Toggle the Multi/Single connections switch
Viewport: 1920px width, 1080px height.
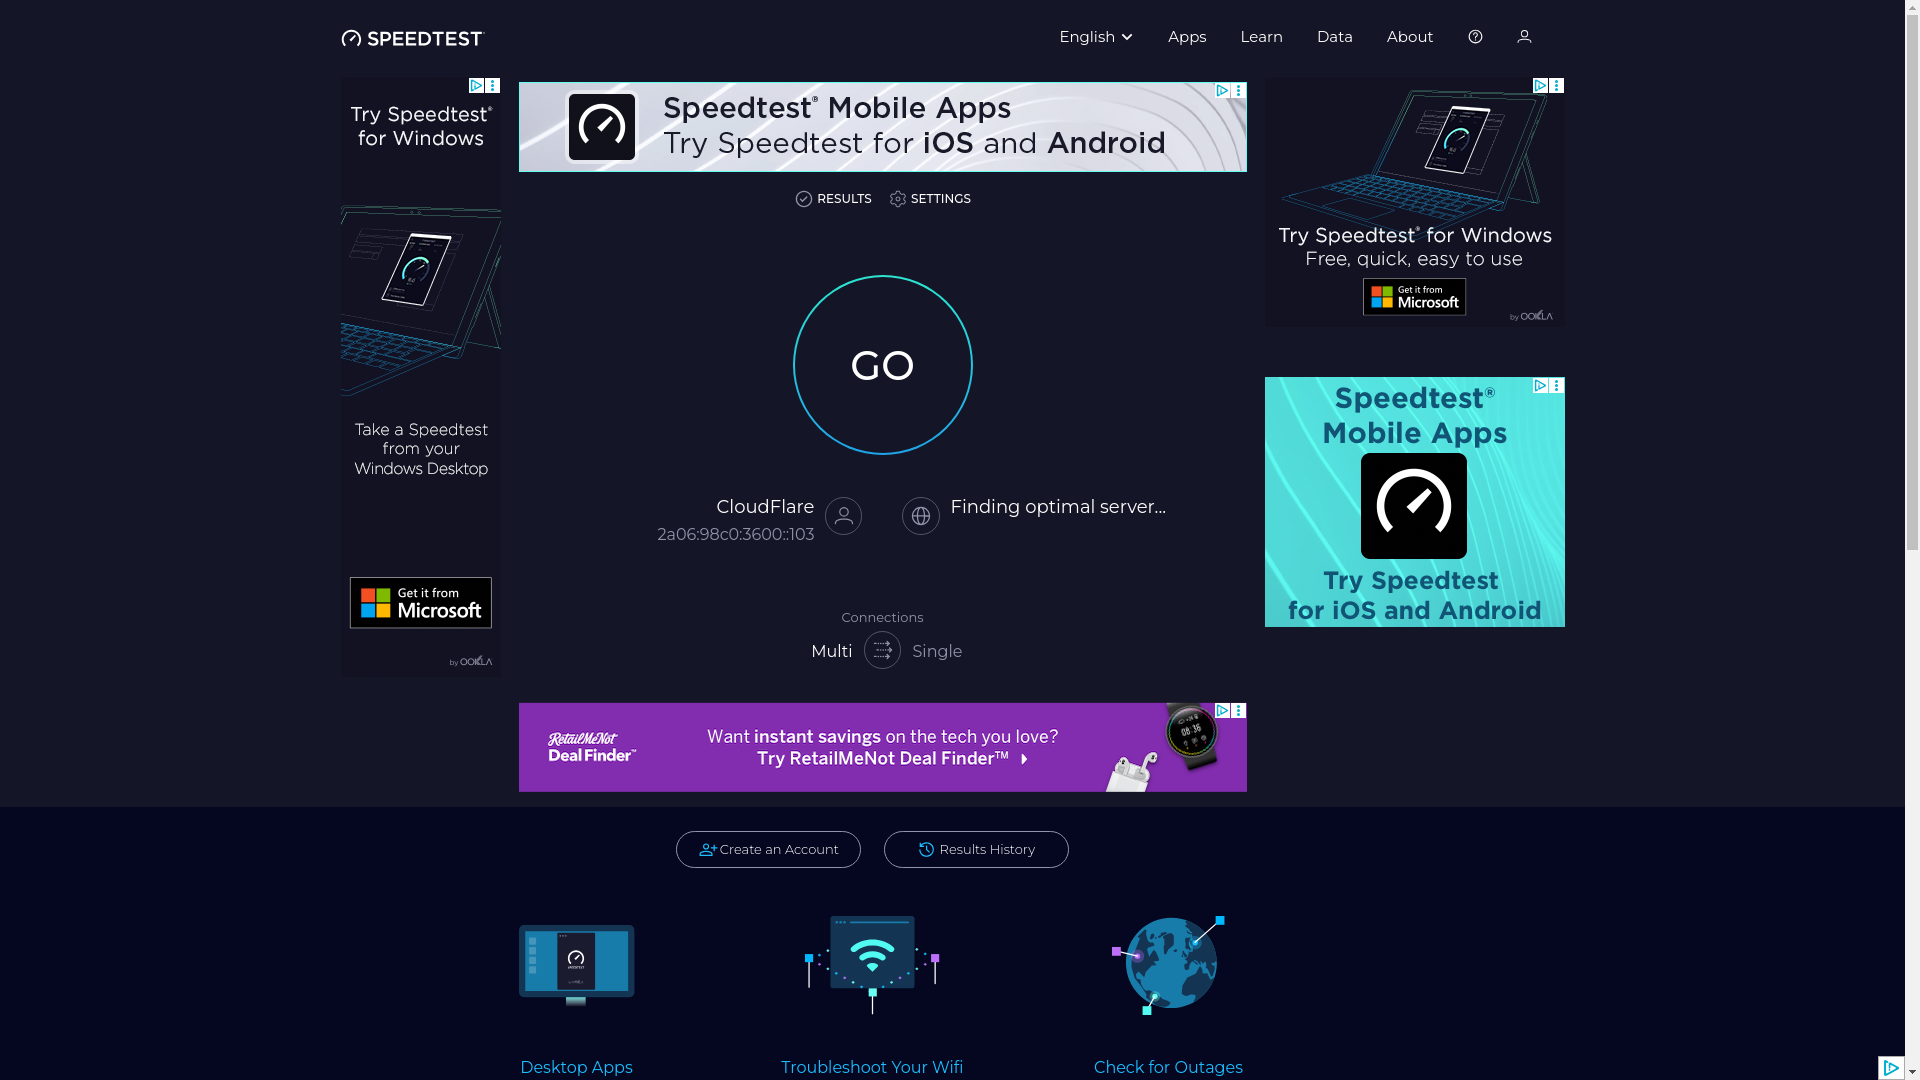(882, 650)
